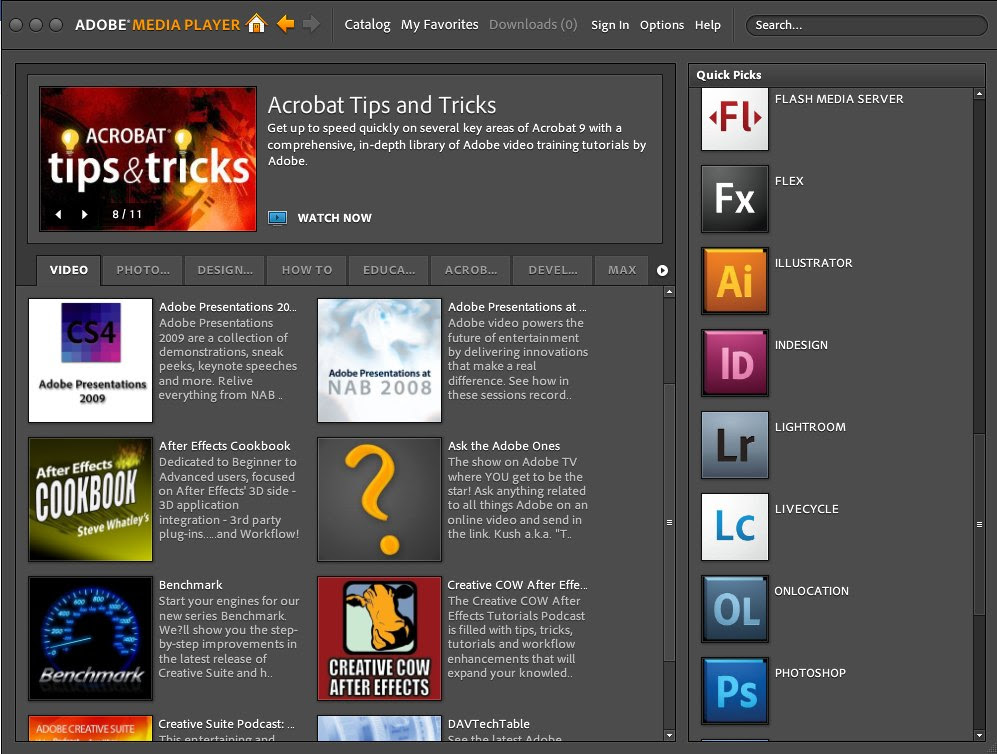
Task: Click video list scrollbar down arrow
Action: click(669, 735)
